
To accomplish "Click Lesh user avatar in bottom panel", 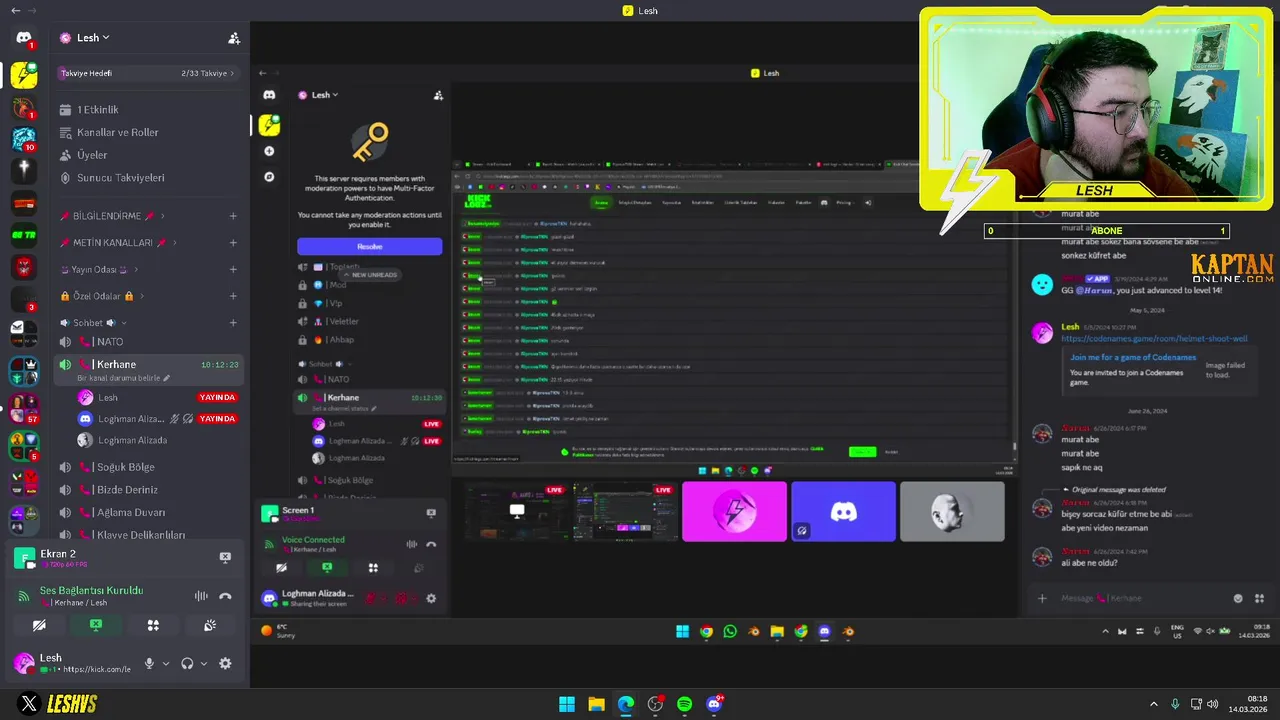I will [24, 663].
